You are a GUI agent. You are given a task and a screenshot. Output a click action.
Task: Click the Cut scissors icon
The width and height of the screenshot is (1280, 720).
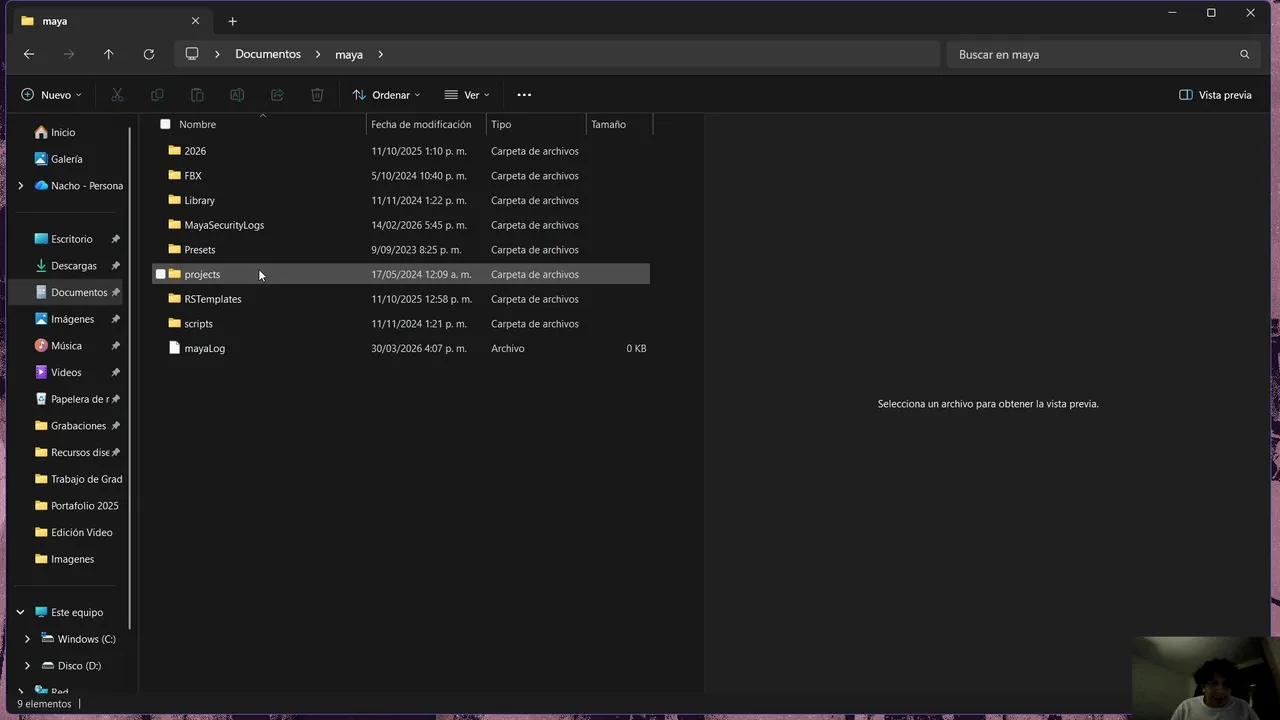tap(117, 95)
